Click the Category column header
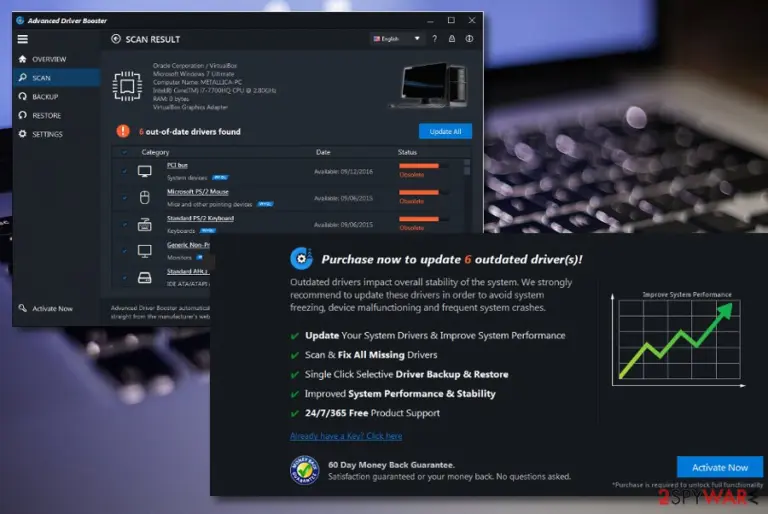 point(155,152)
